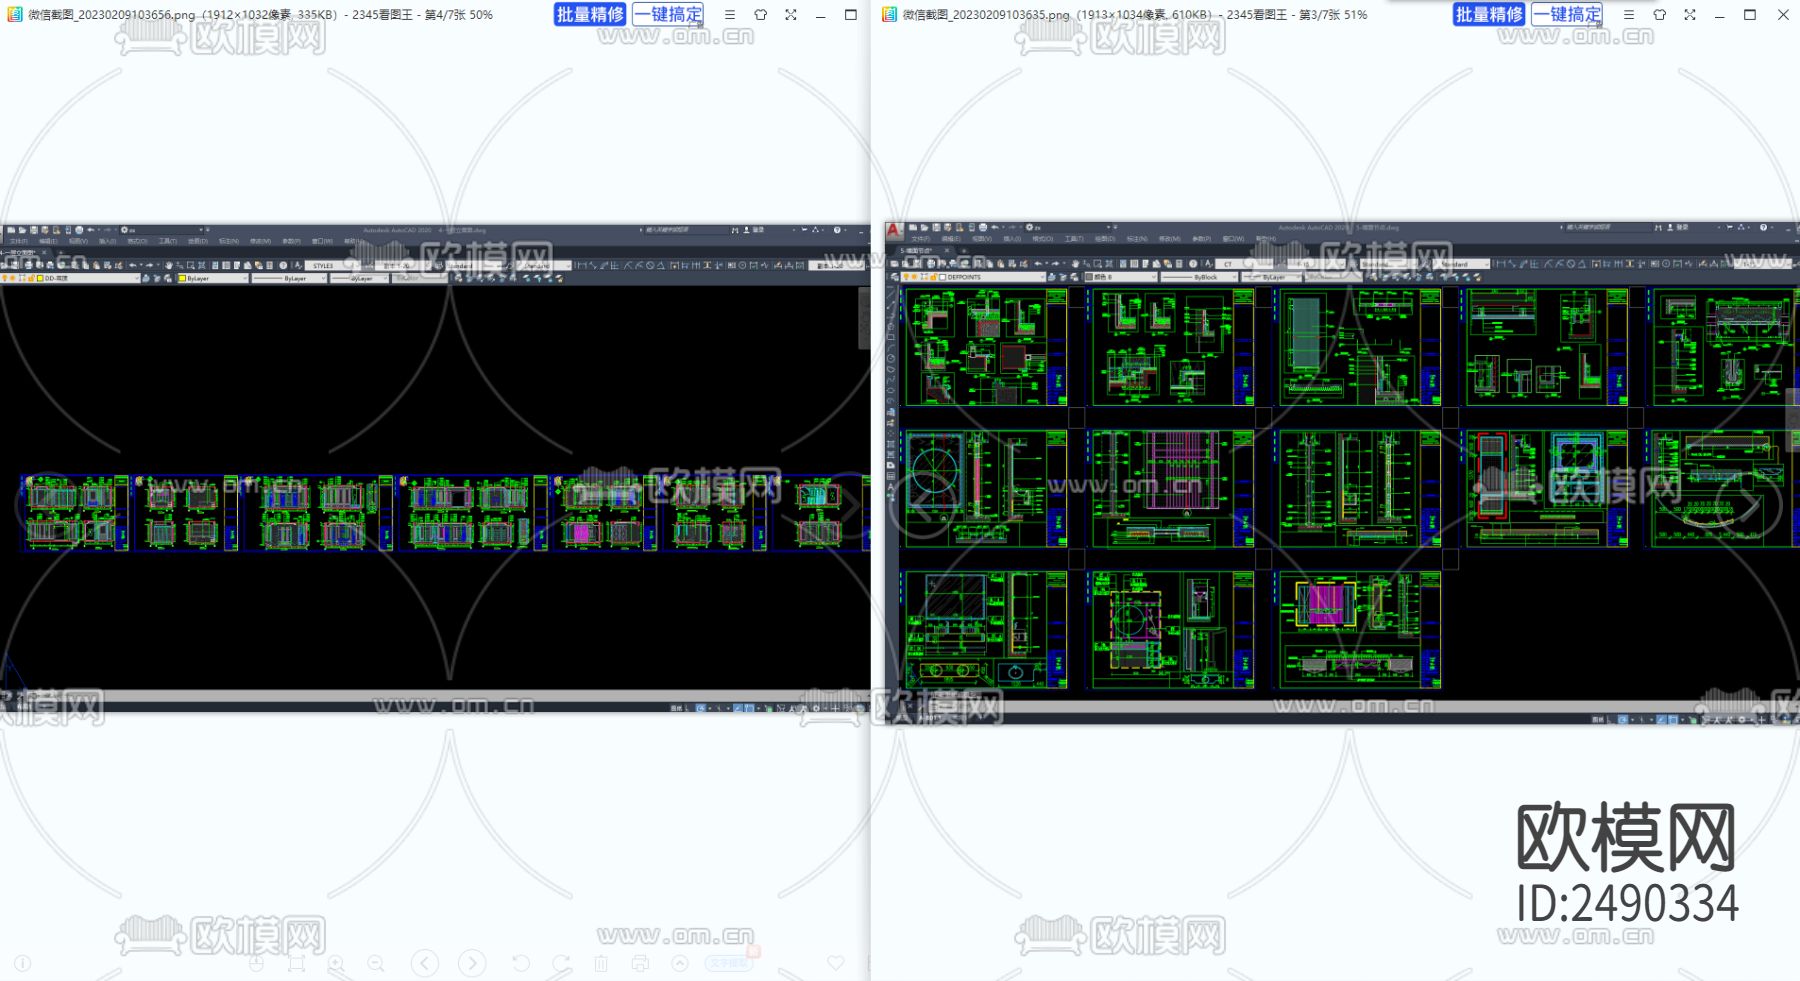Enter fullscreen in the right viewer window

click(x=1690, y=15)
